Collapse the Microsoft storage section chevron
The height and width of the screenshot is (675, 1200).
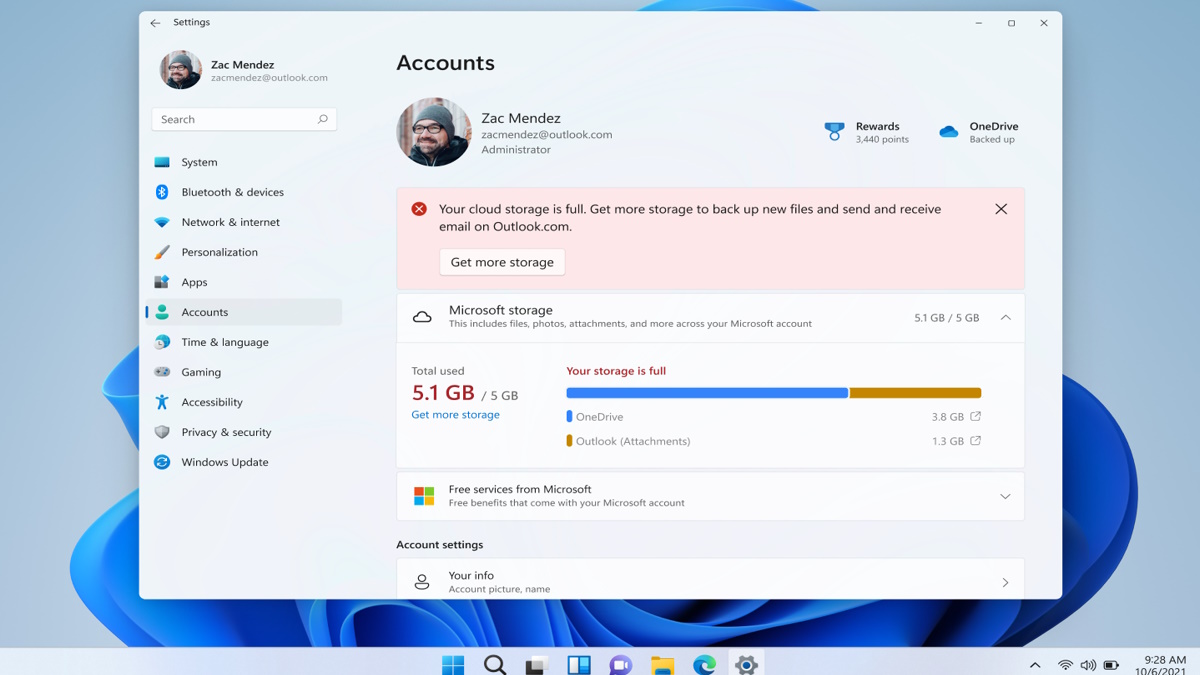pos(1006,318)
